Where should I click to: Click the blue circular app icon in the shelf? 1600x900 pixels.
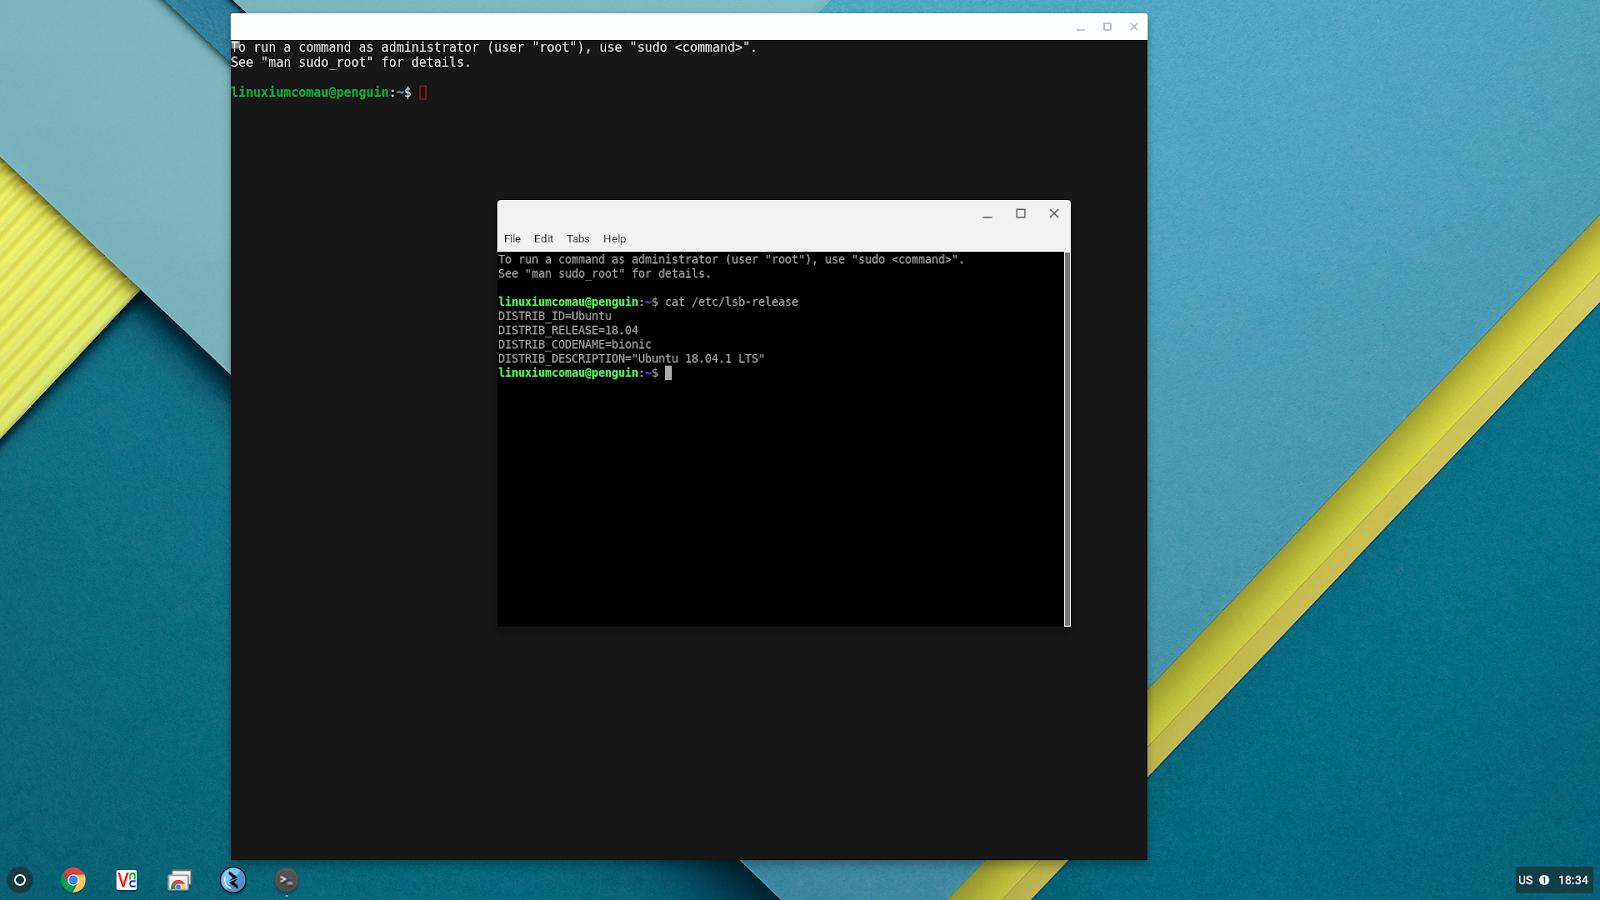coord(232,880)
